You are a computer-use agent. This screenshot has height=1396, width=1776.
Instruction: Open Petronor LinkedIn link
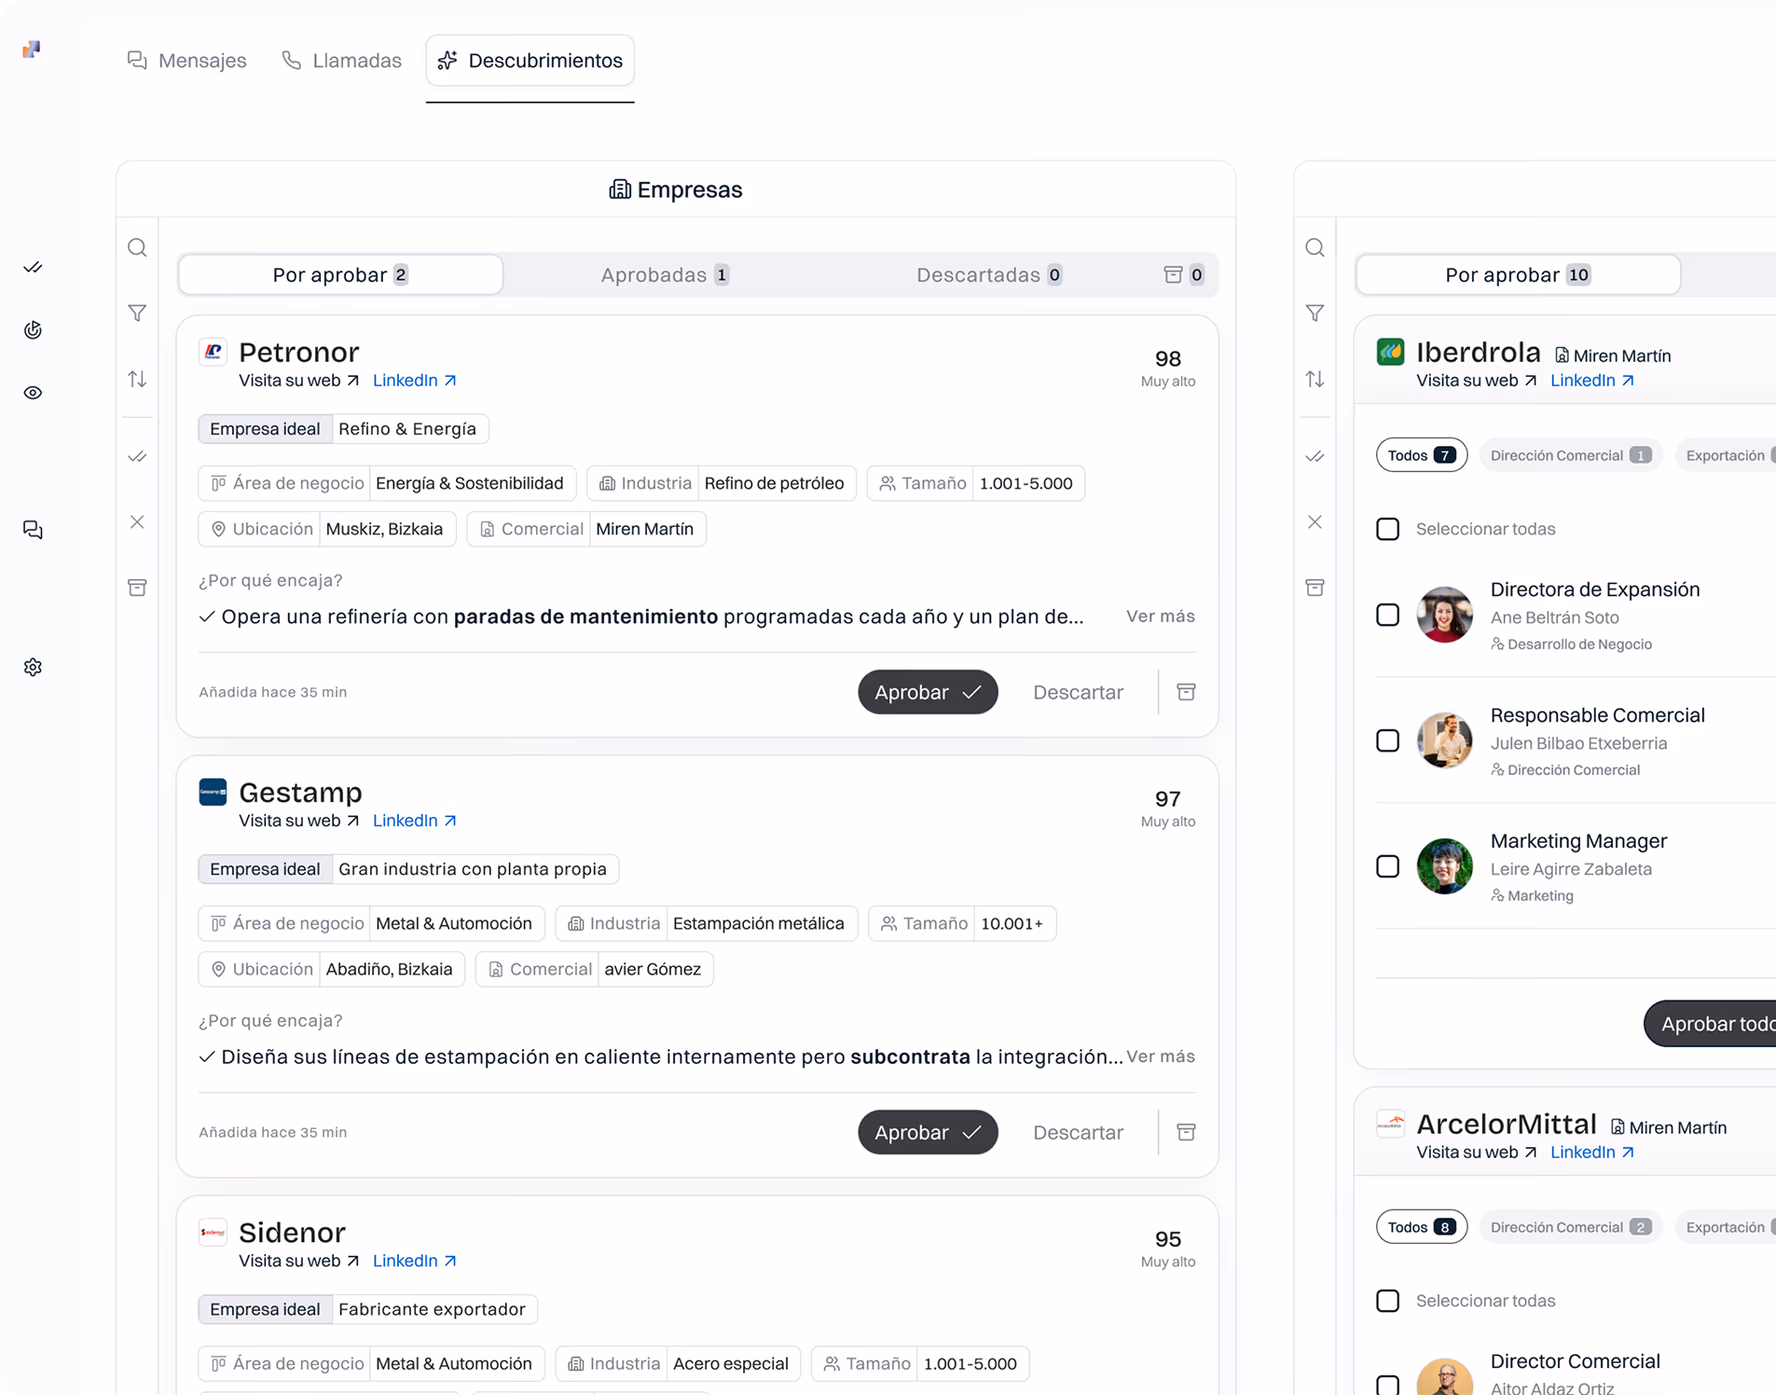pos(415,380)
